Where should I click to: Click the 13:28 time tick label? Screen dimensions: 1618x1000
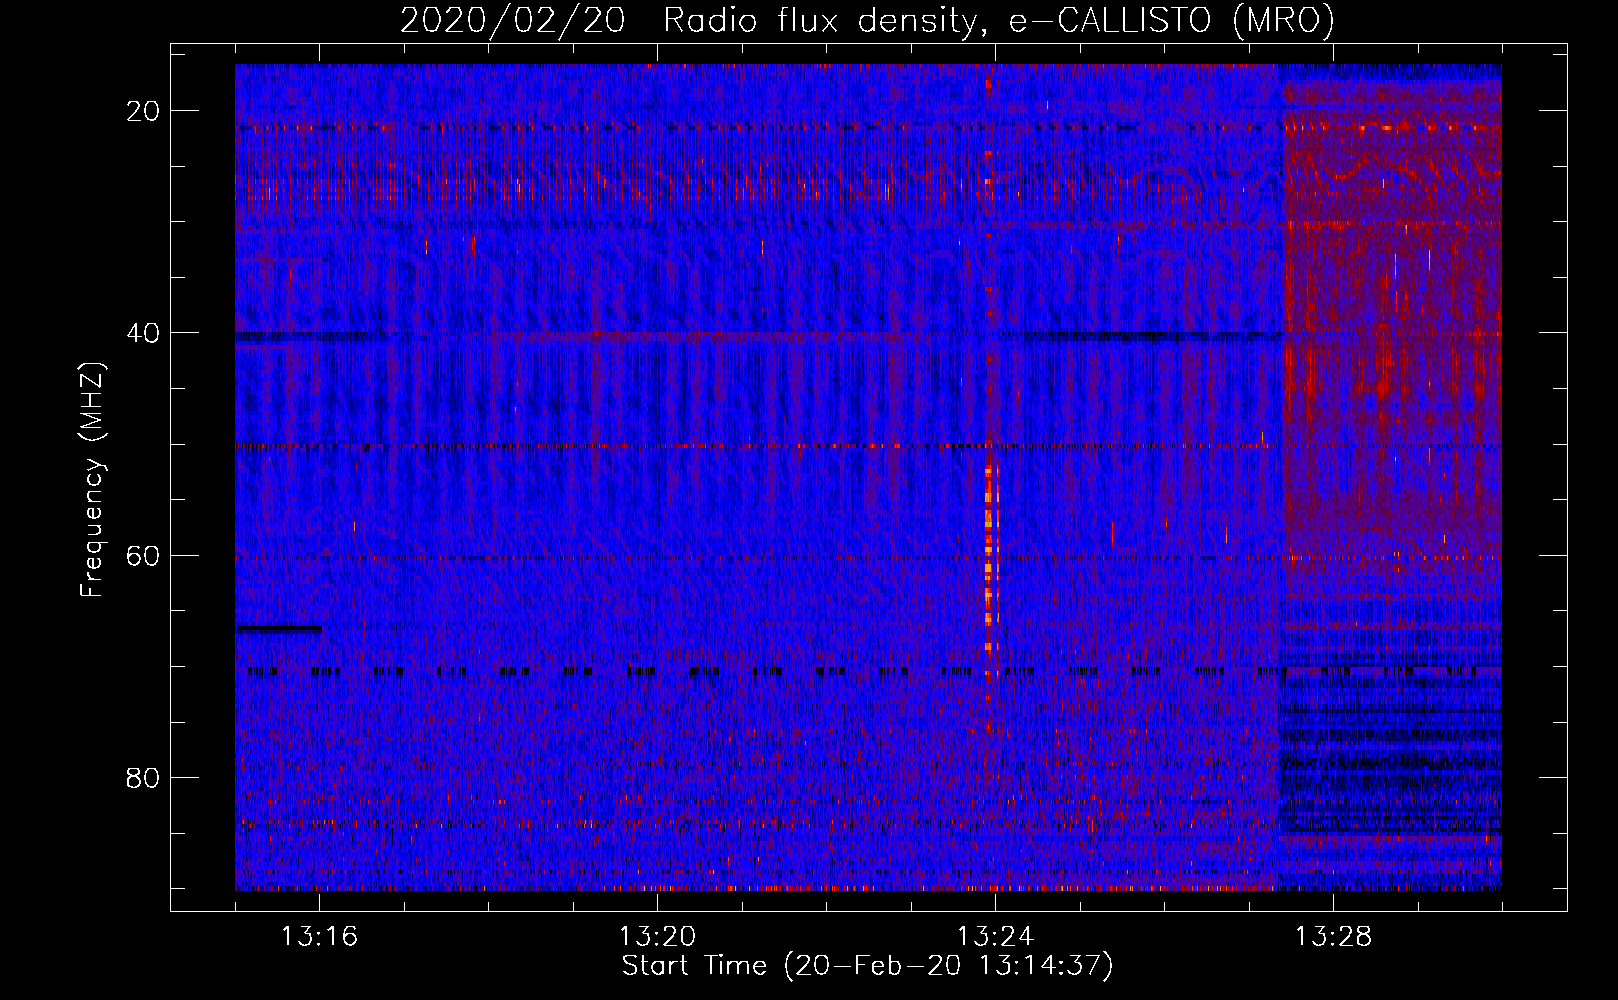click(x=1333, y=937)
